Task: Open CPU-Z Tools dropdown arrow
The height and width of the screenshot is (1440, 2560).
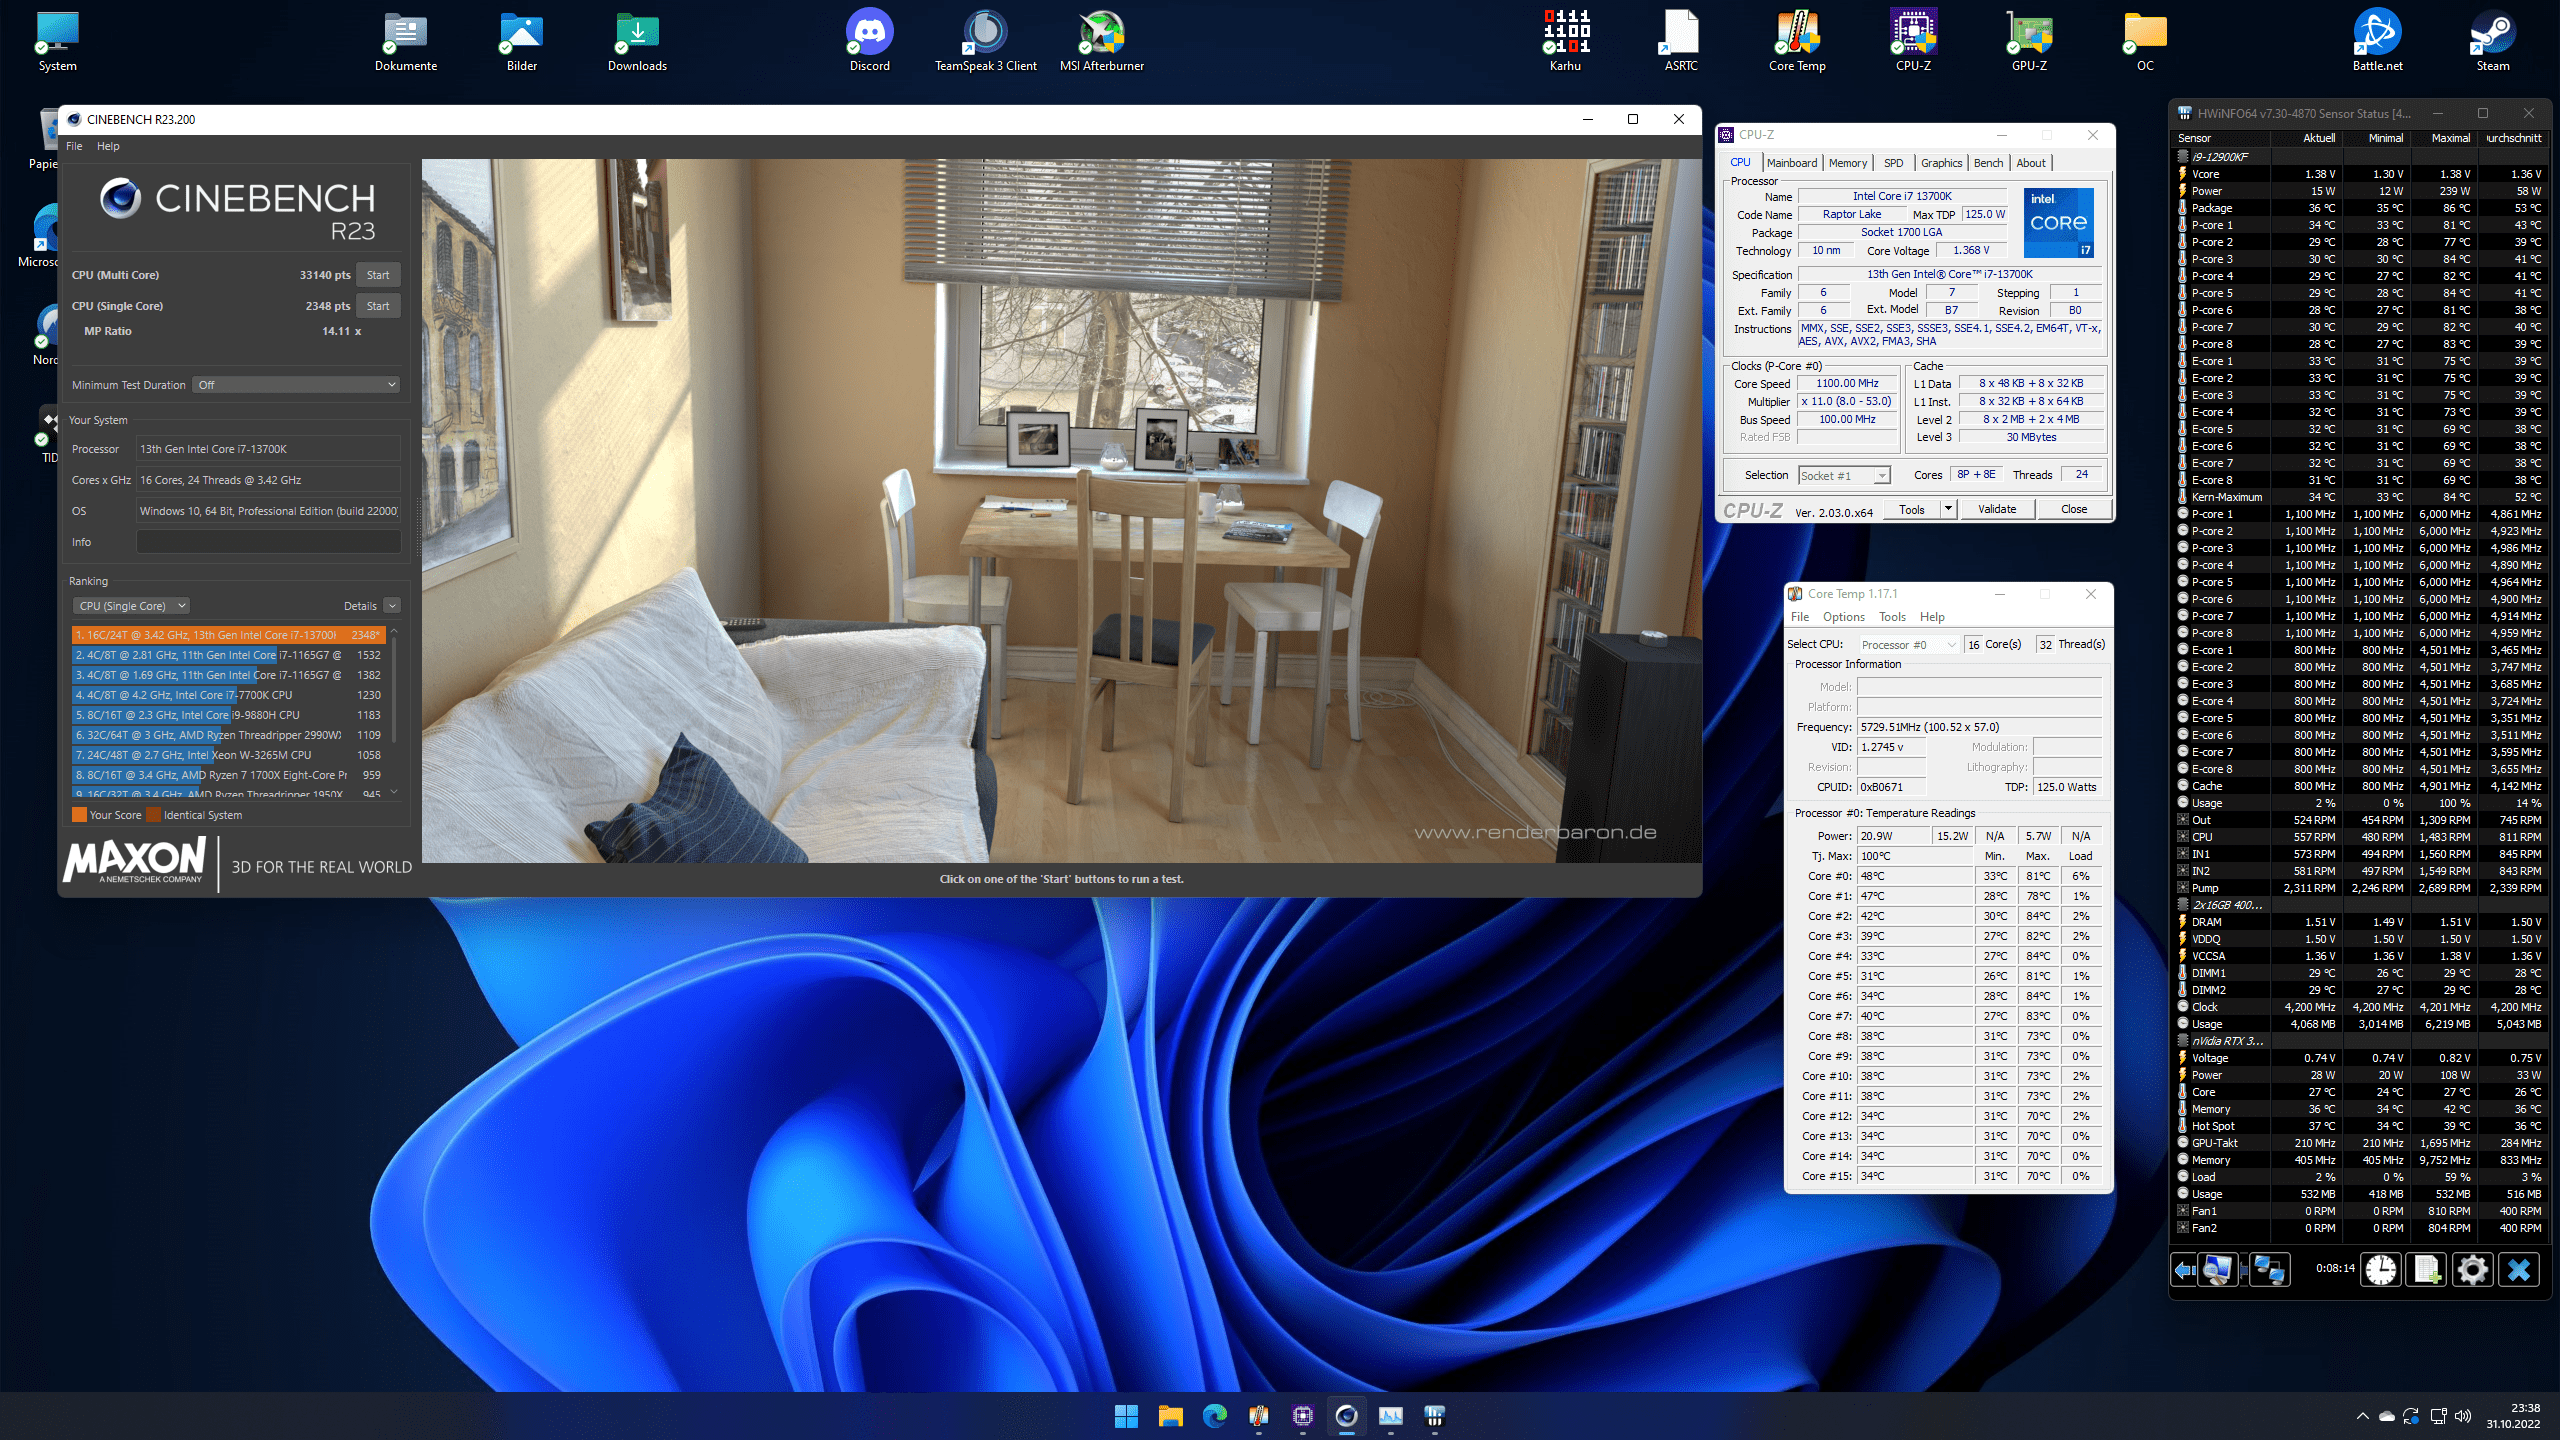Action: click(1948, 509)
